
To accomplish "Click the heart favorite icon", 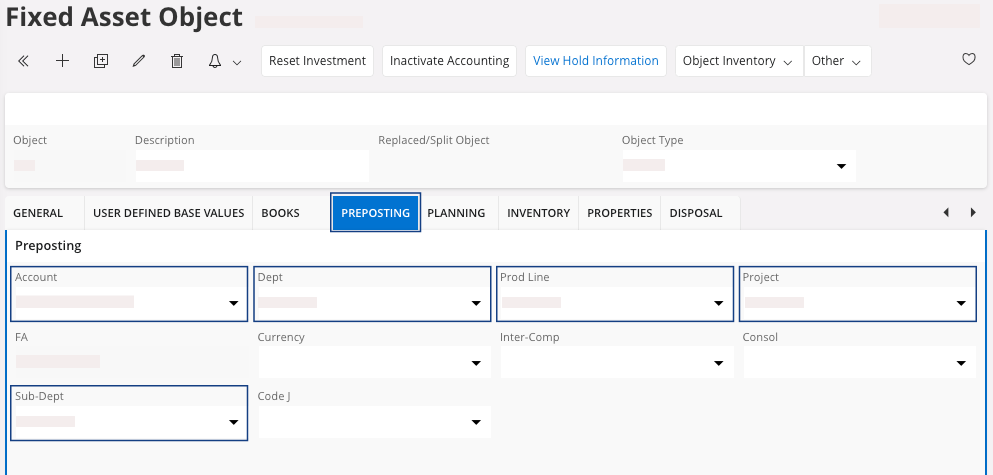I will coord(968,60).
